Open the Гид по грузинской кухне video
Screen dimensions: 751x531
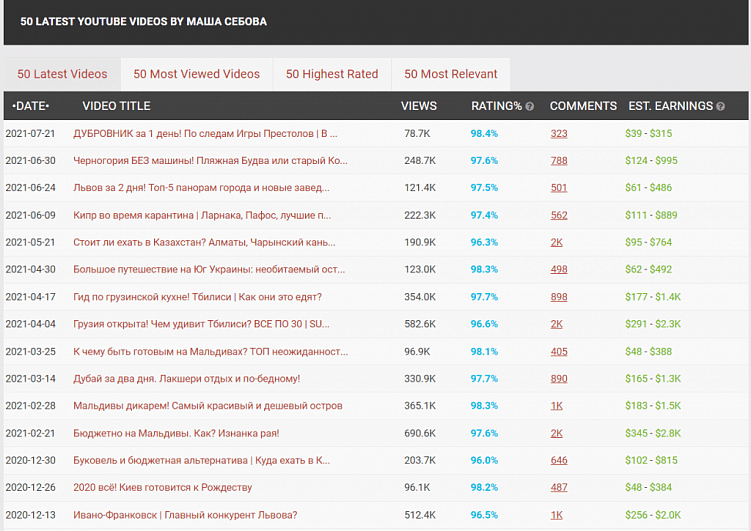(197, 297)
